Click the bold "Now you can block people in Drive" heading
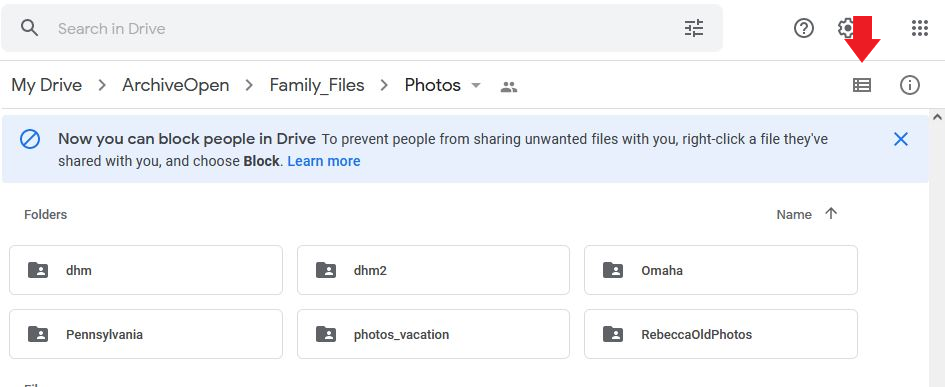Screen dimensions: 945x387 [187, 139]
